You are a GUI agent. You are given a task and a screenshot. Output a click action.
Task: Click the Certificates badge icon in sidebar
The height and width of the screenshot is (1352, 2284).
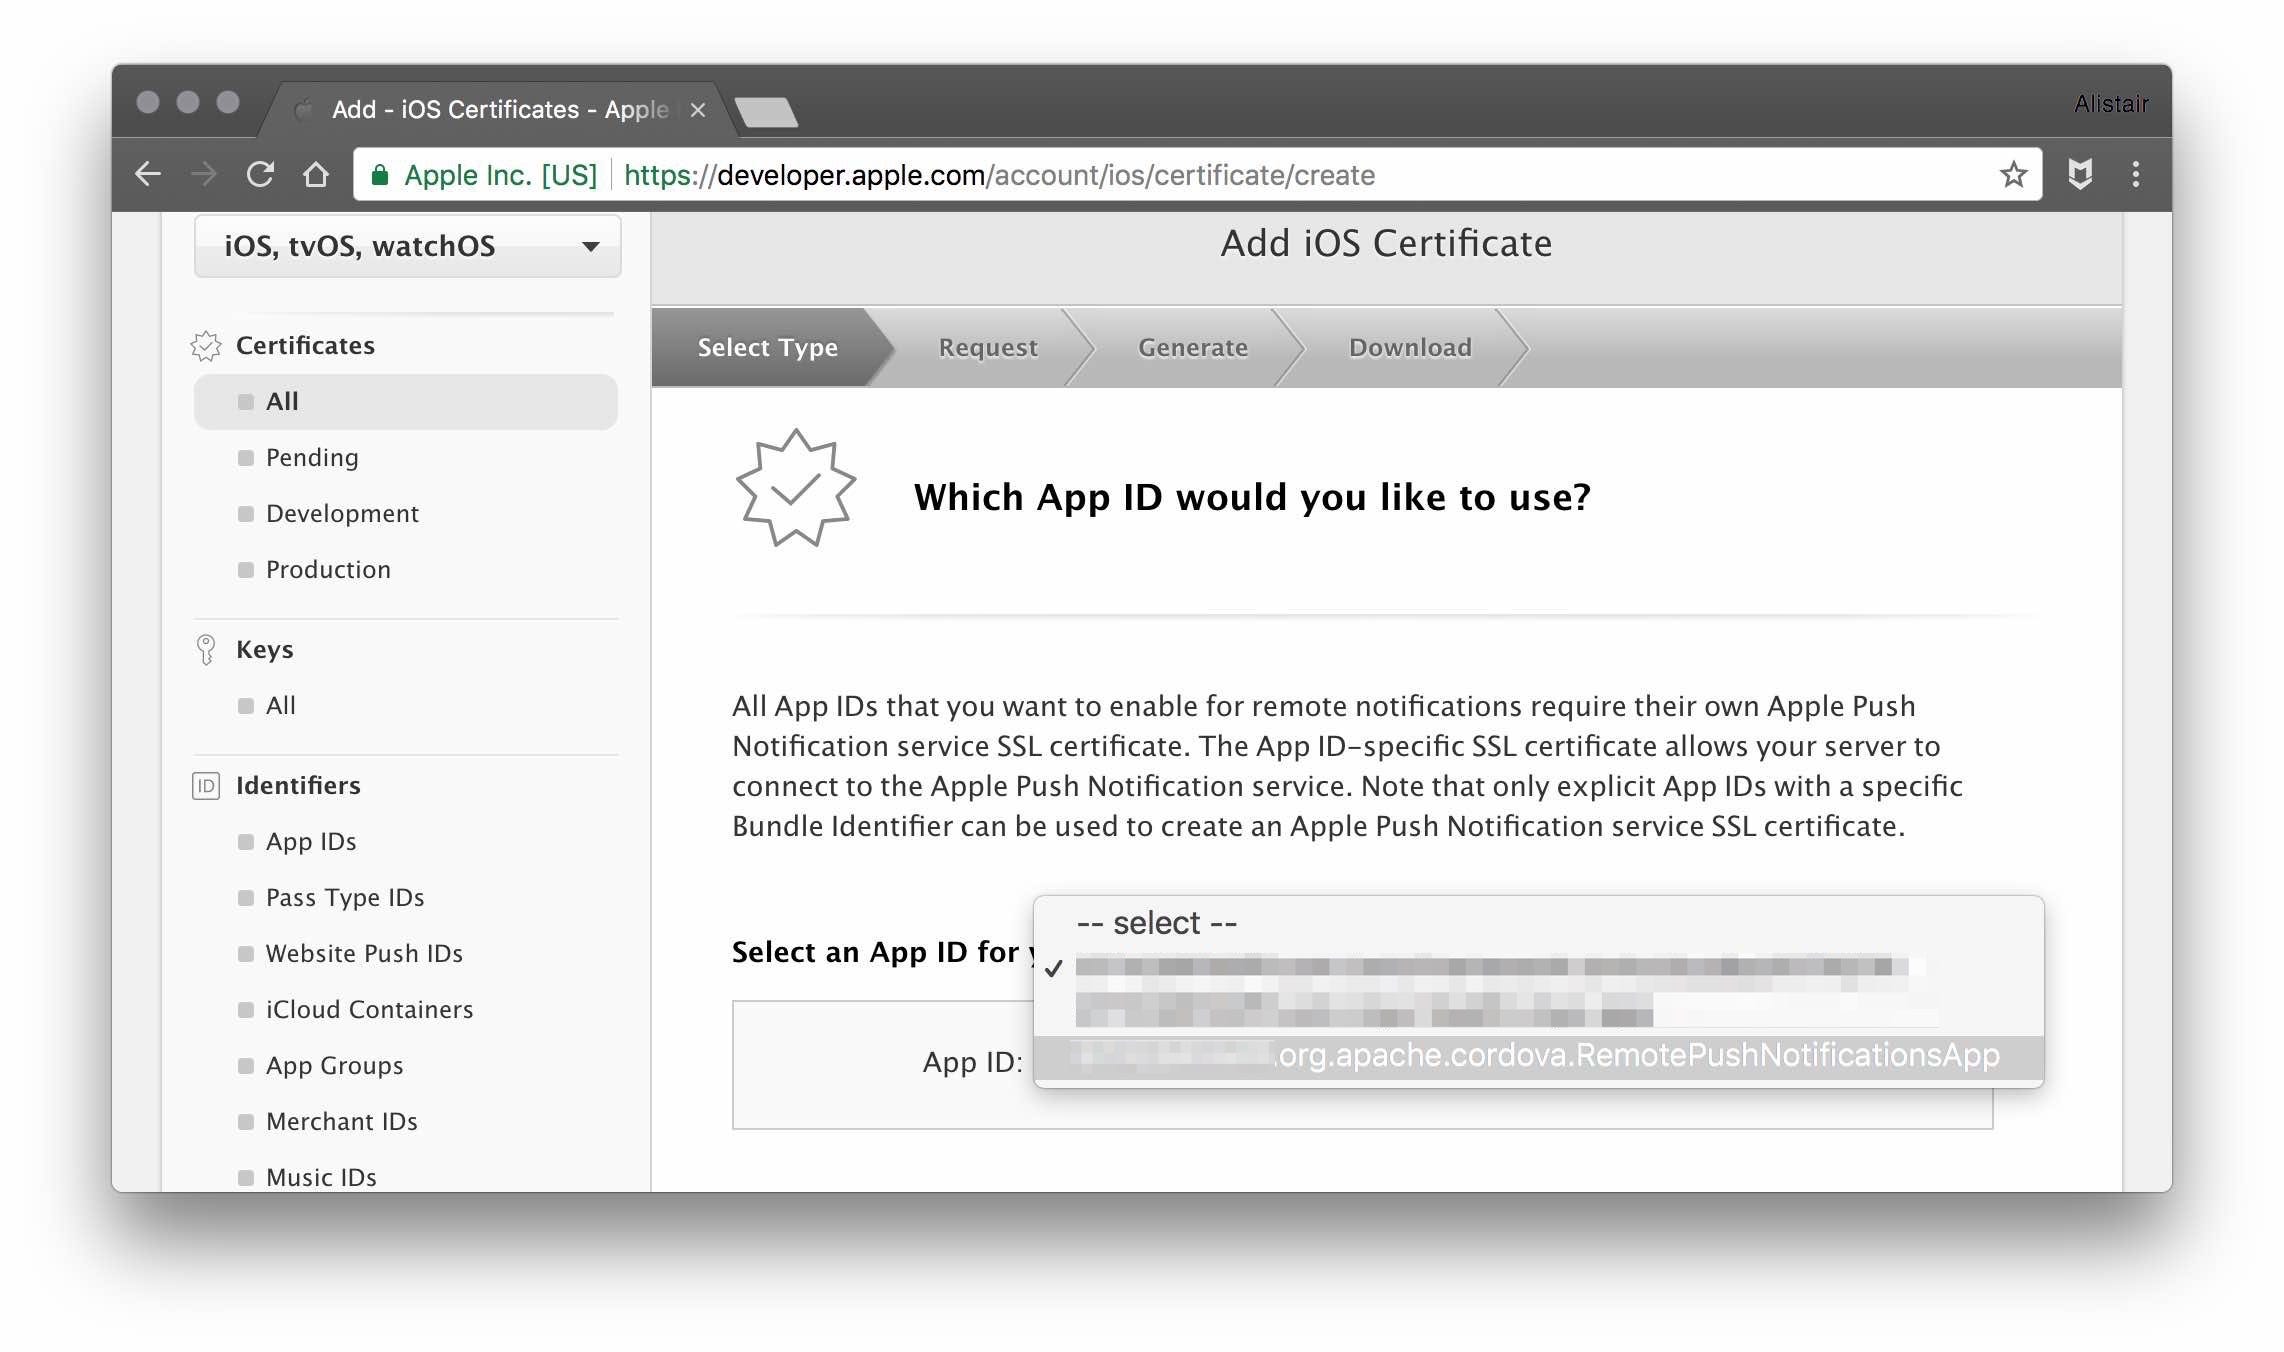[206, 345]
